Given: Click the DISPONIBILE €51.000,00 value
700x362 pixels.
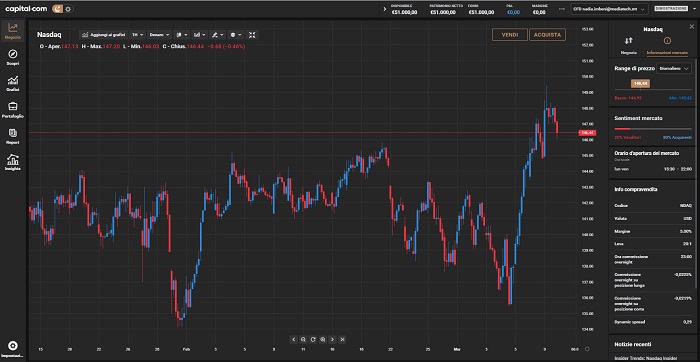Looking at the screenshot, I should click(404, 12).
